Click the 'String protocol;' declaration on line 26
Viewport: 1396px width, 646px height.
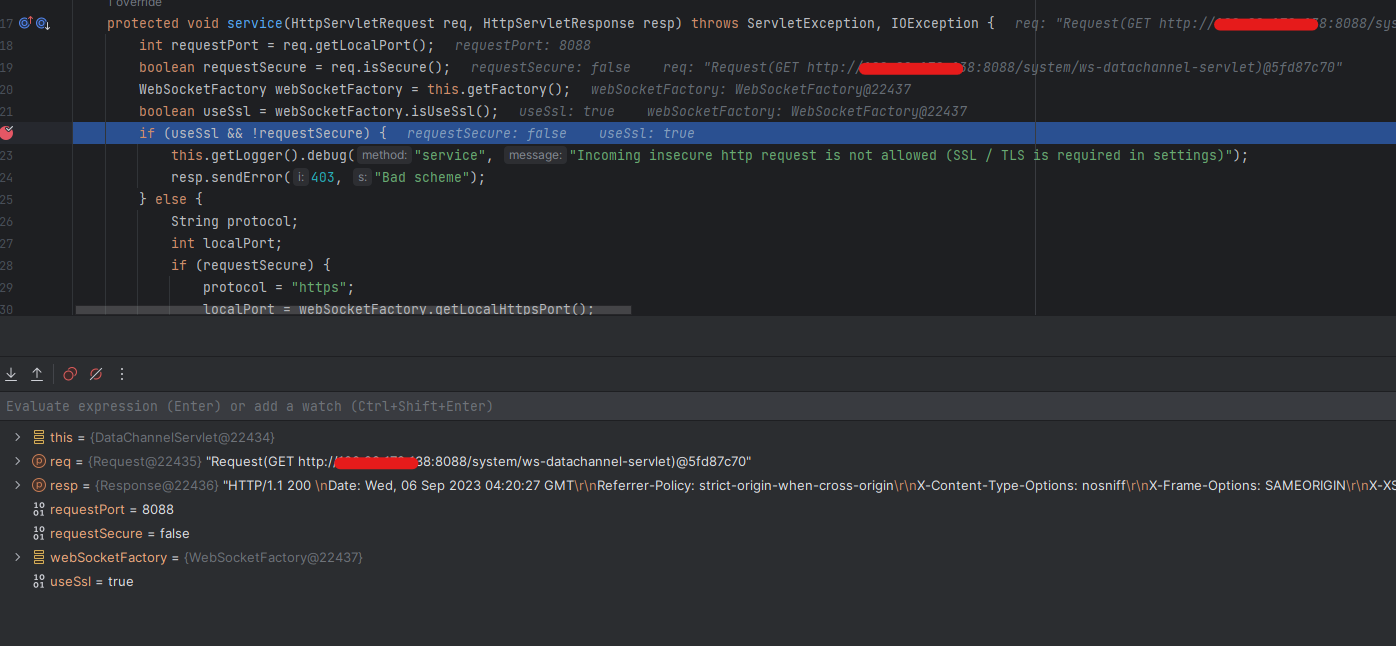(x=235, y=221)
